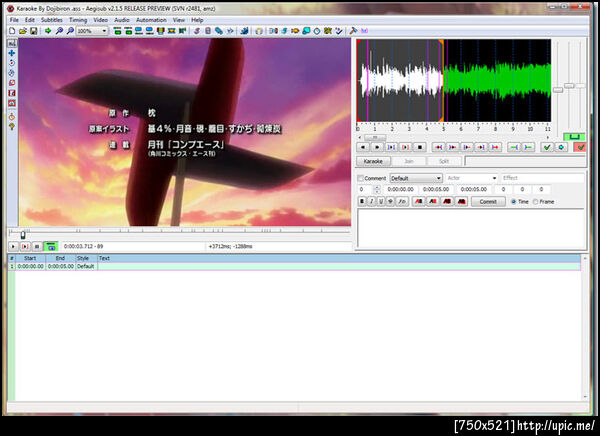Click the green Jump to arrow icon

coord(48,31)
